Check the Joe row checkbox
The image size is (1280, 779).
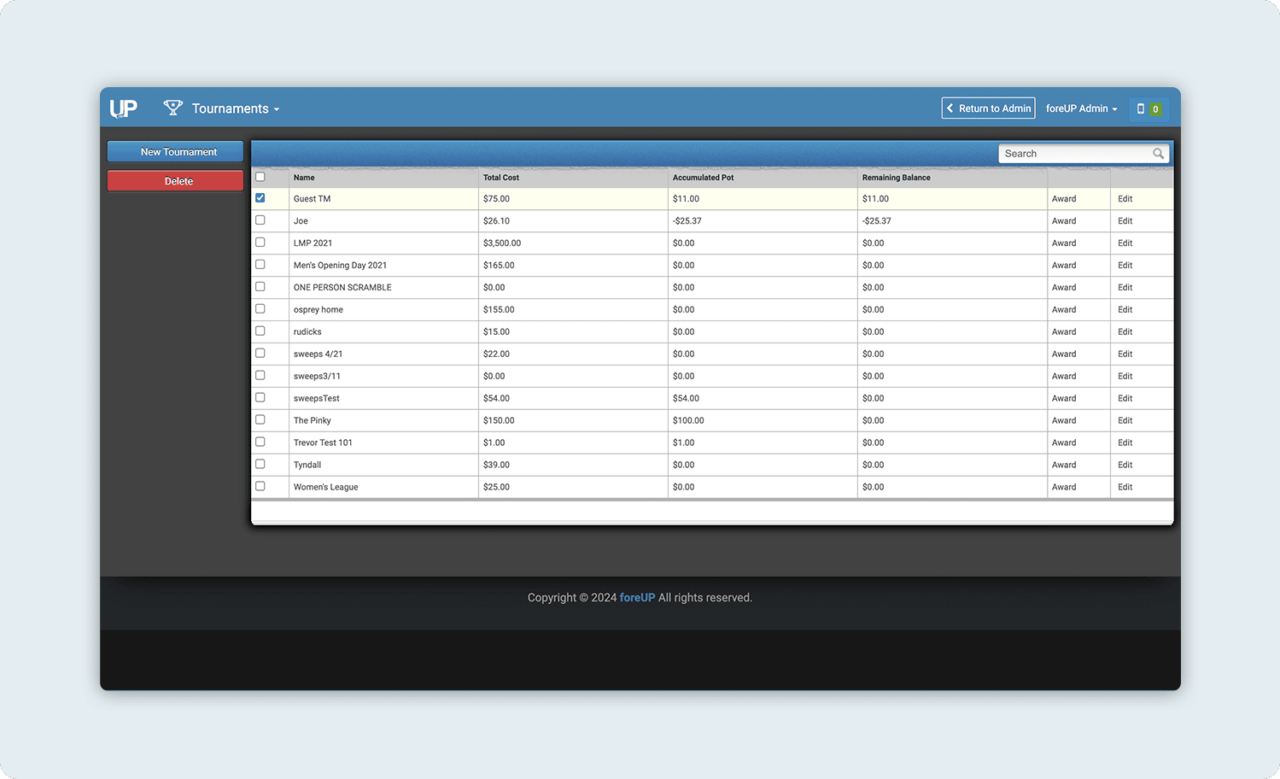pyautogui.click(x=260, y=220)
